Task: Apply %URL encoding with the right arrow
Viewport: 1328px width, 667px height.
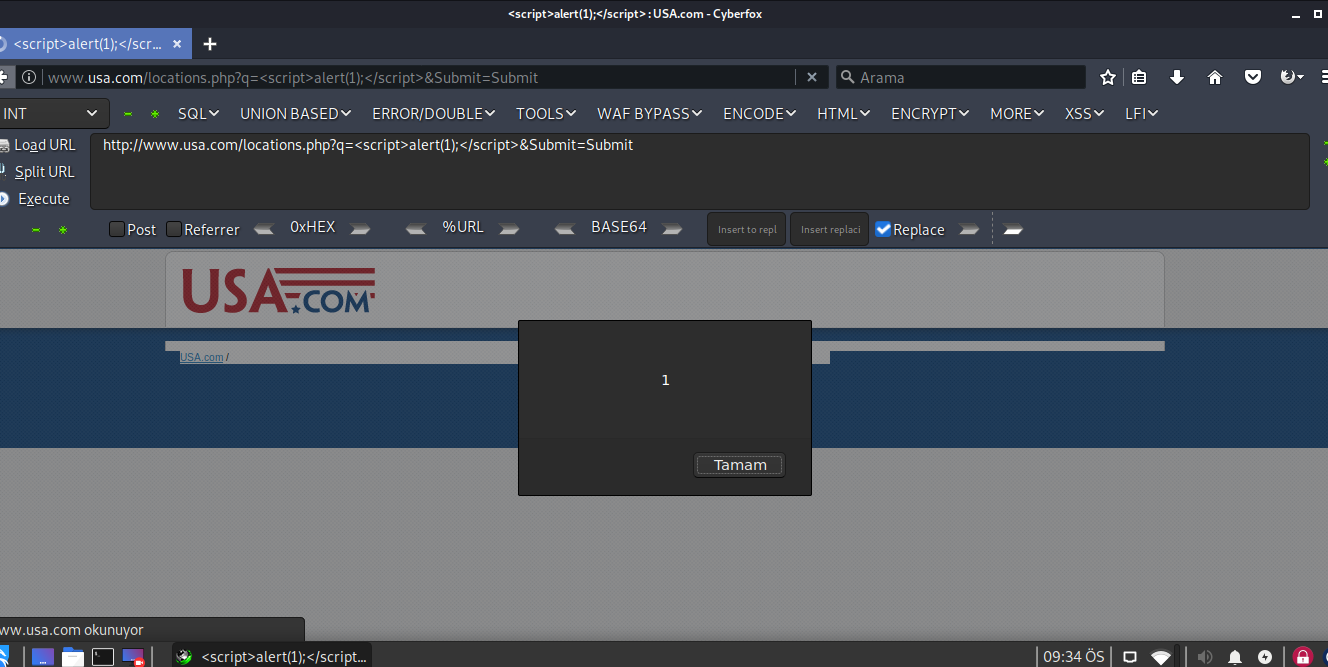Action: point(510,229)
